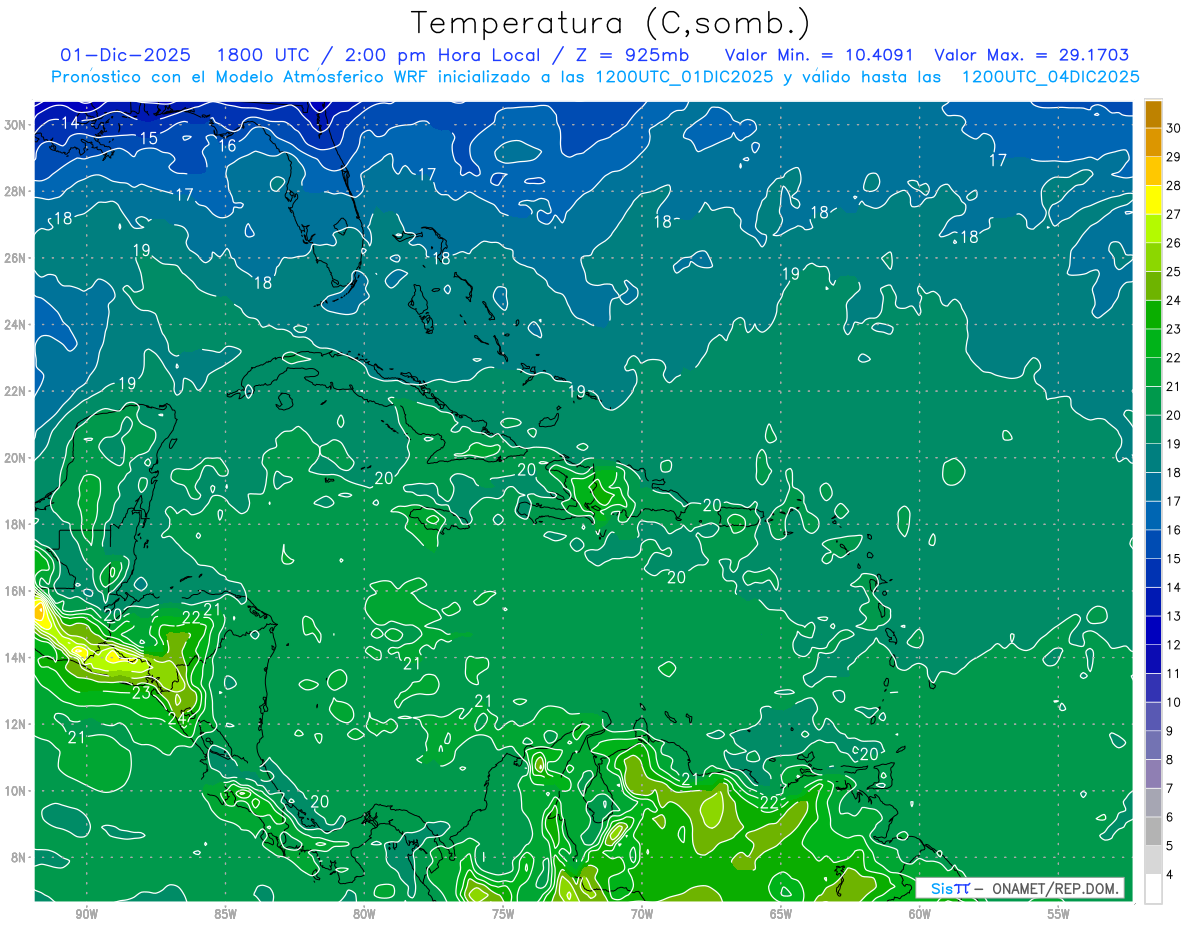Click the longitude axis label "90W"
The image size is (1200, 927).
point(86,914)
